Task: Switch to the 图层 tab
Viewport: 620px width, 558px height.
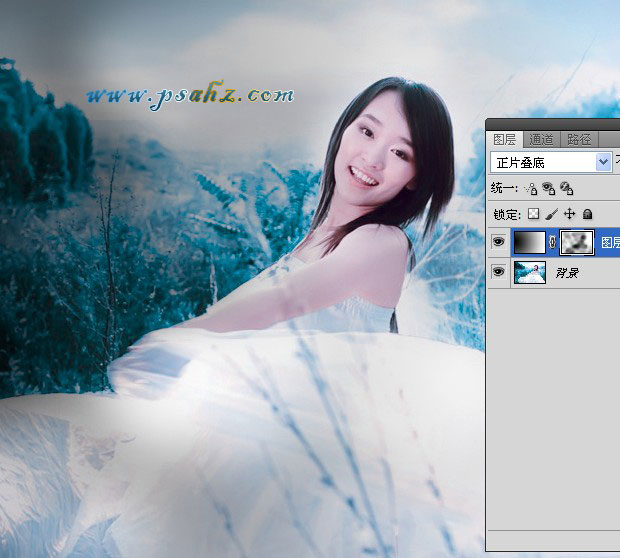Action: (505, 139)
